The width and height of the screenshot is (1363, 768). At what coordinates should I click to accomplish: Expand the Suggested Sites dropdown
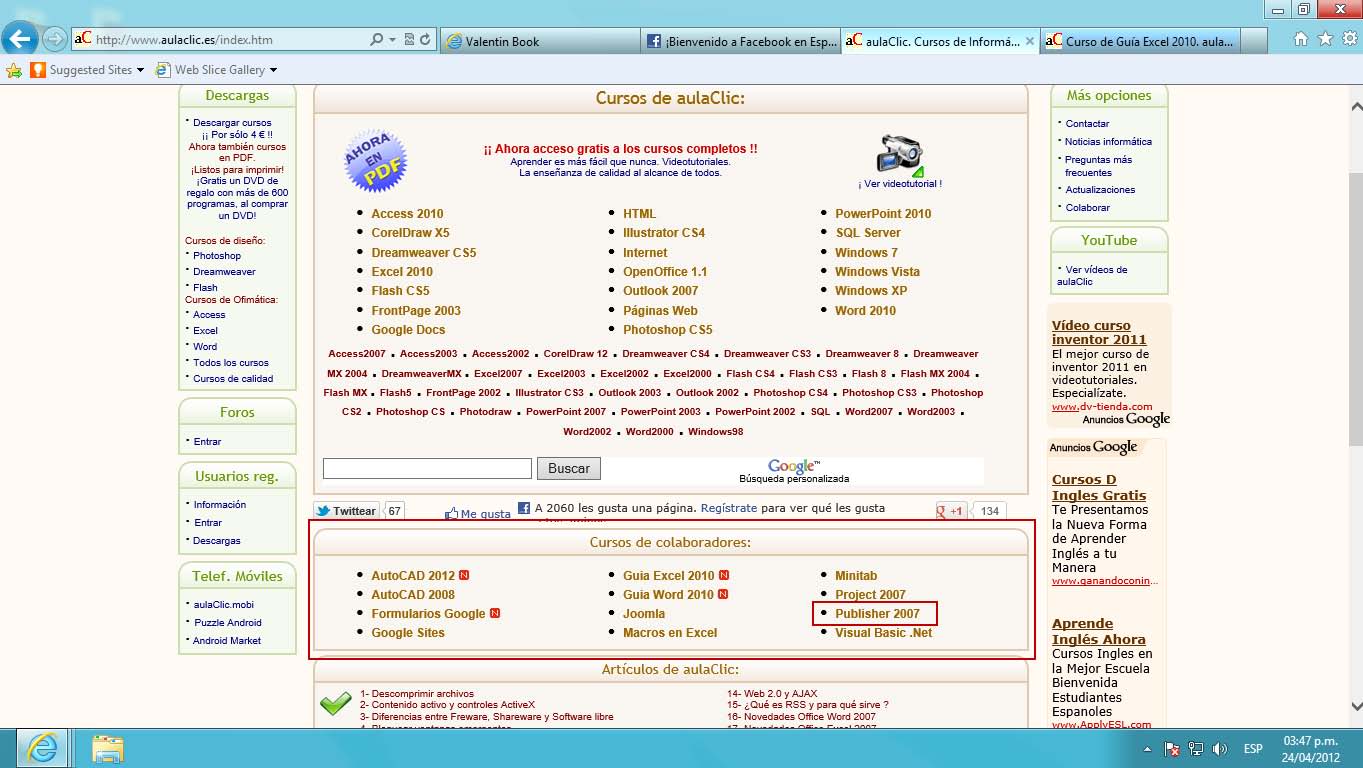click(140, 70)
